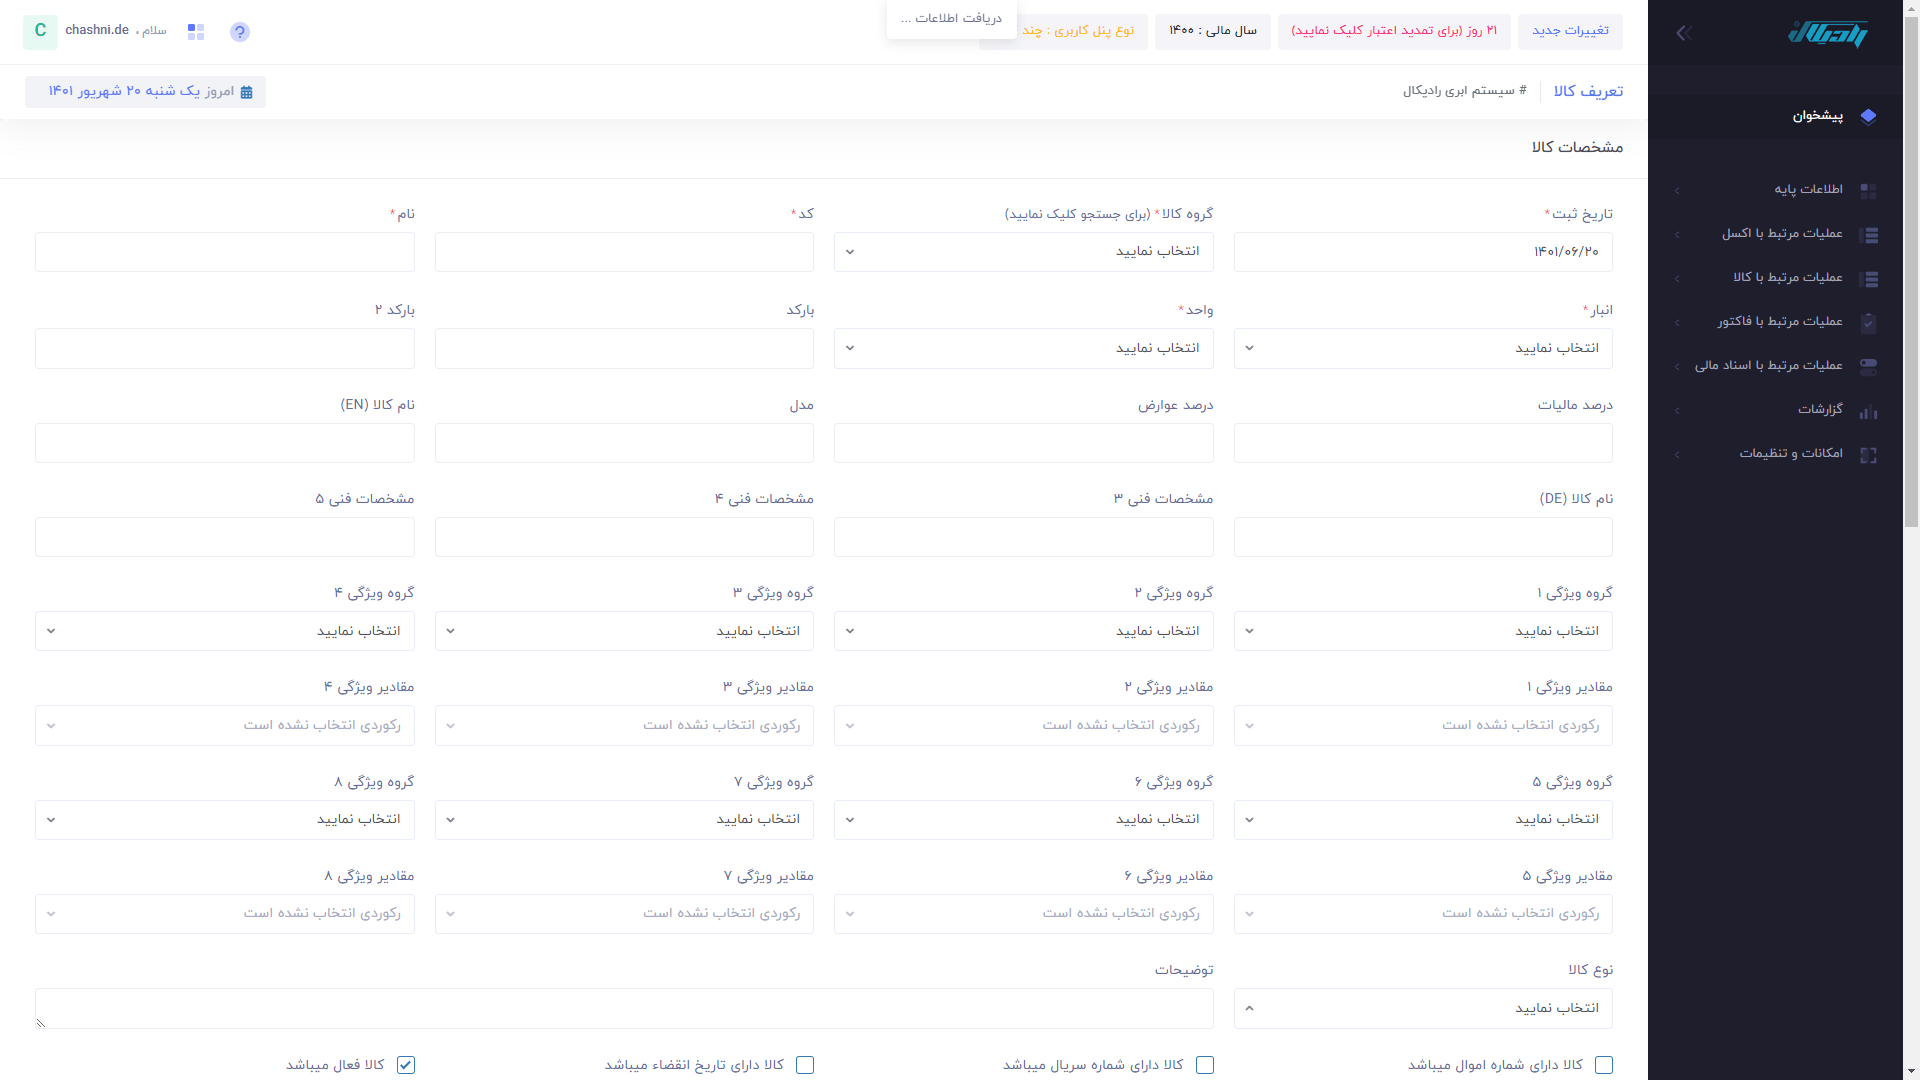The image size is (1920, 1080).
Task: Open the گروه ویژگی ۵ dropdown
Action: (x=1423, y=819)
